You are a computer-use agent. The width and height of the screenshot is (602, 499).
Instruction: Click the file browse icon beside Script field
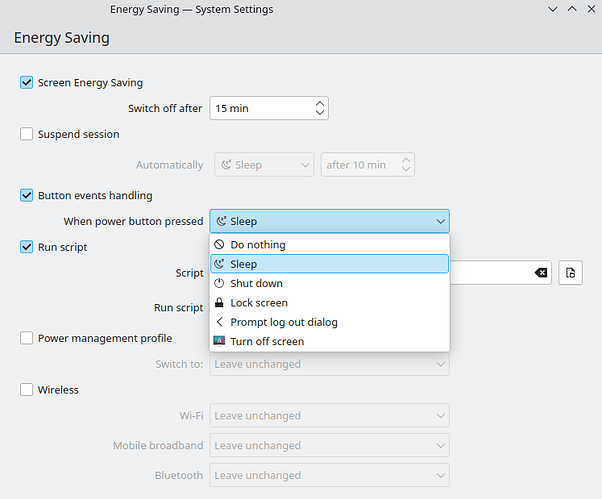[x=570, y=273]
